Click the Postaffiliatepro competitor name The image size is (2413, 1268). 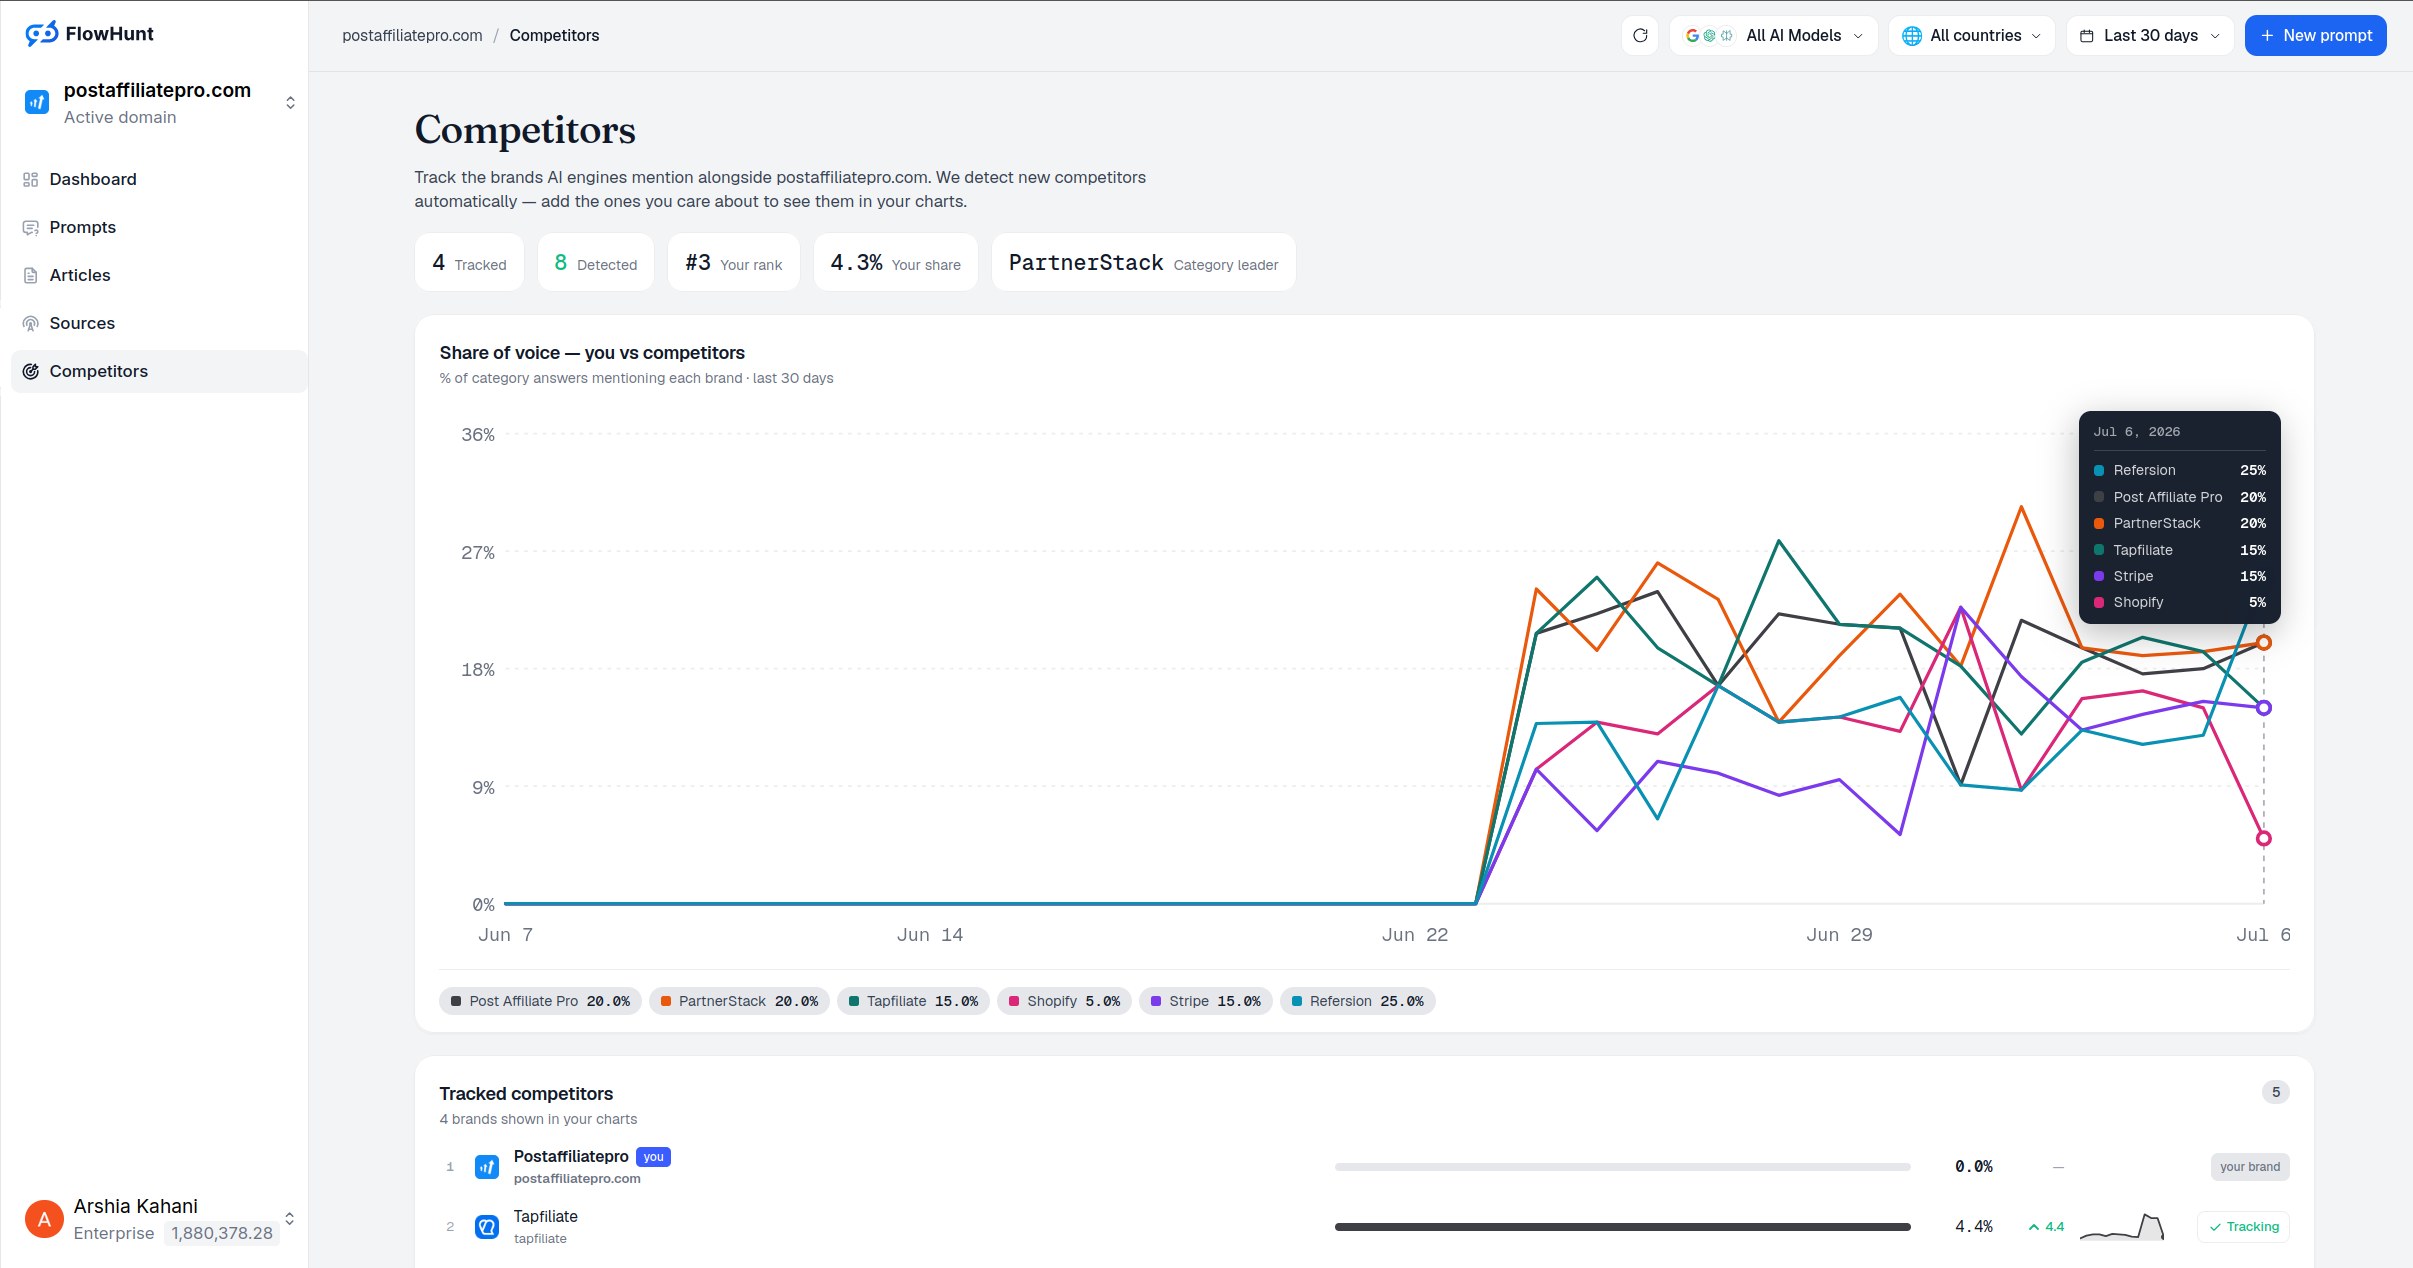(x=571, y=1156)
